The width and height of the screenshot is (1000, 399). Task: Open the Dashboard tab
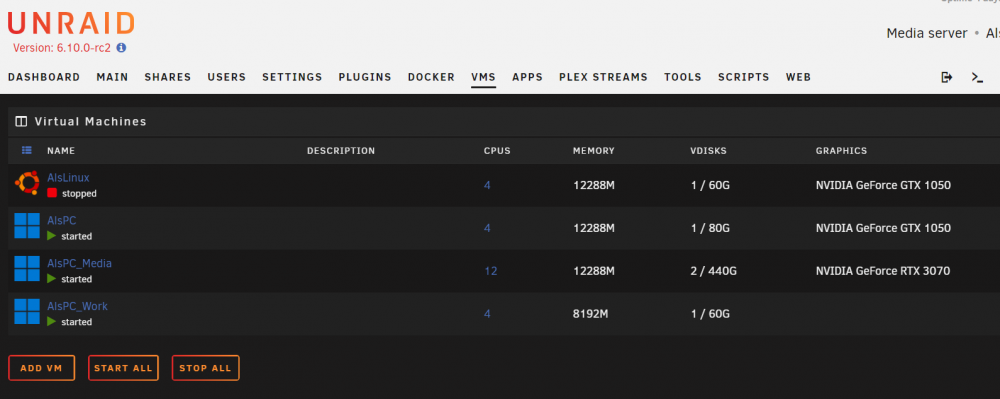click(x=44, y=77)
